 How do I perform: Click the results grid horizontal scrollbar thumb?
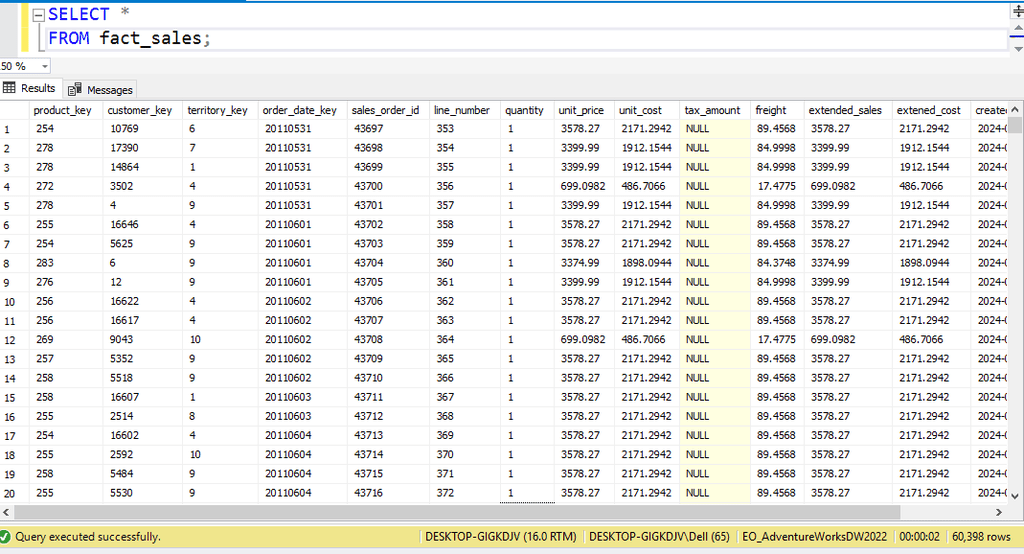(457, 512)
